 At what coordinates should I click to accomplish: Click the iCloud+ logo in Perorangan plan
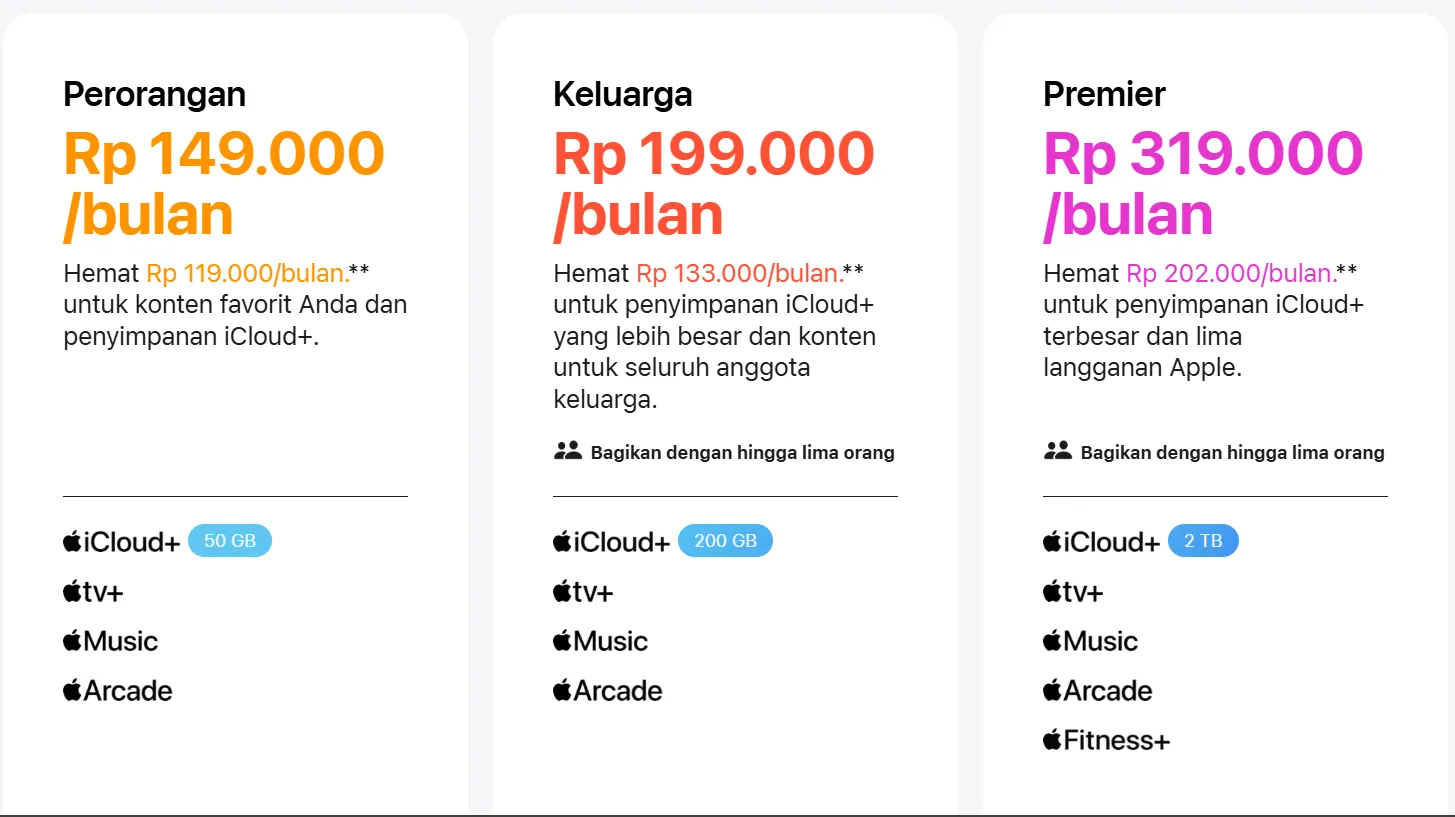point(121,542)
